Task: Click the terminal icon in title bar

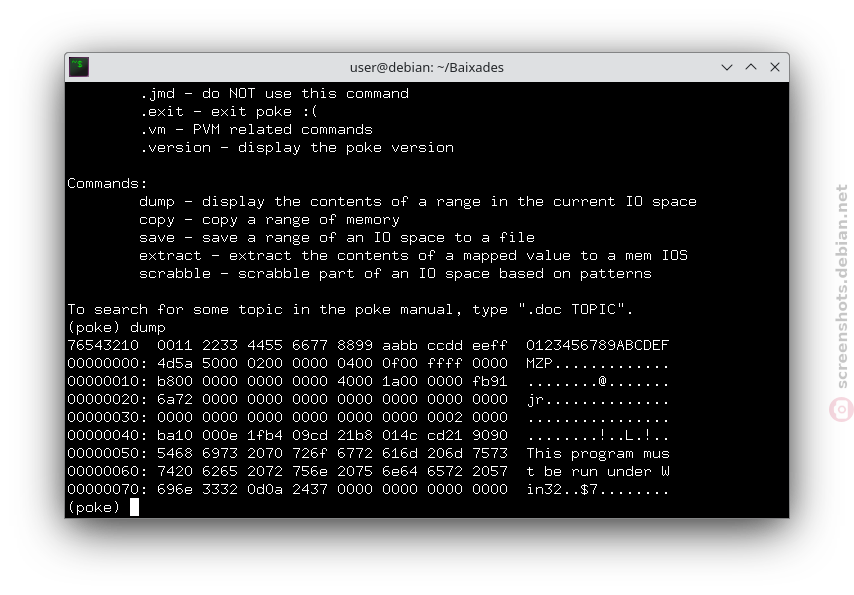Action: click(79, 67)
